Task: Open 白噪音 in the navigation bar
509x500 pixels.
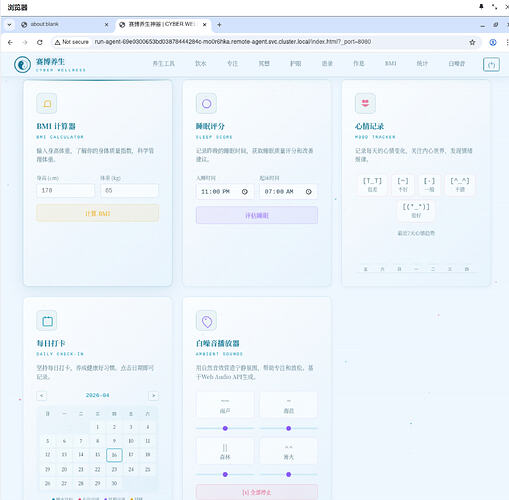Action: pos(457,64)
